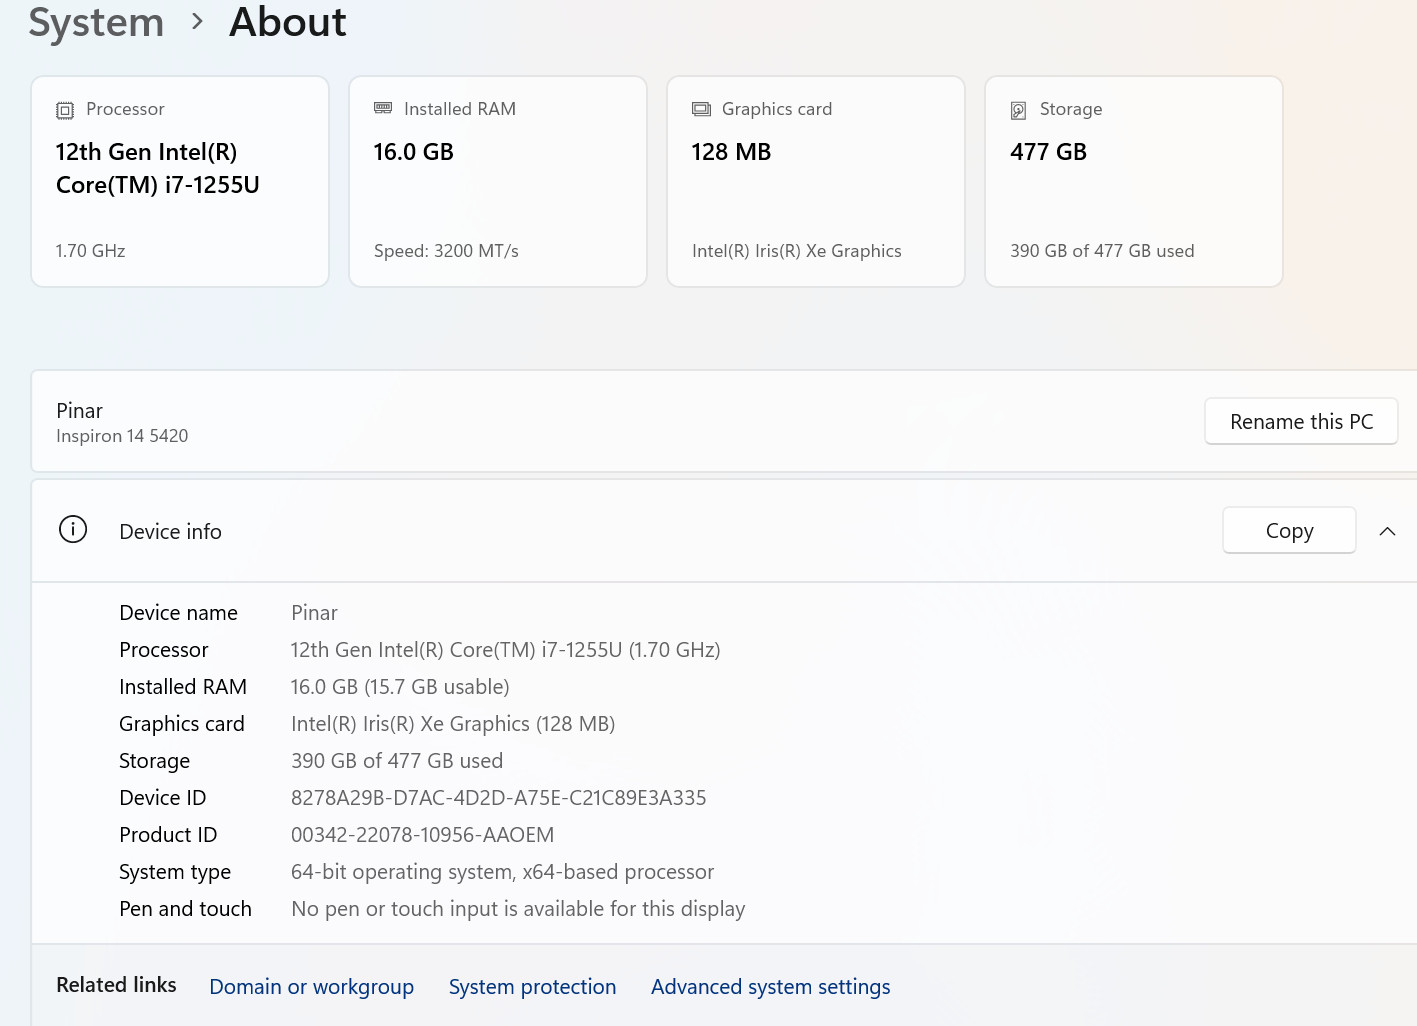This screenshot has width=1417, height=1026.
Task: Go back to System breadcrumb
Action: (96, 22)
